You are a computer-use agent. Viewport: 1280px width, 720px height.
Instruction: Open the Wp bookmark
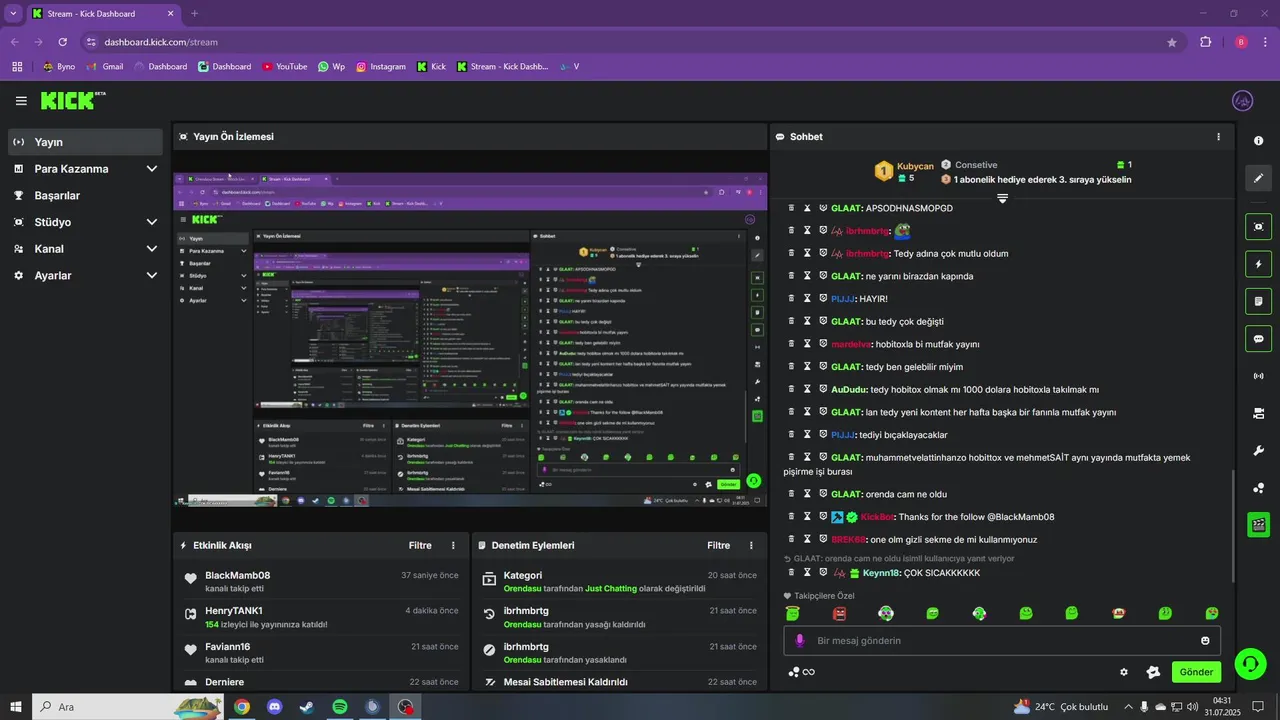pos(331,66)
